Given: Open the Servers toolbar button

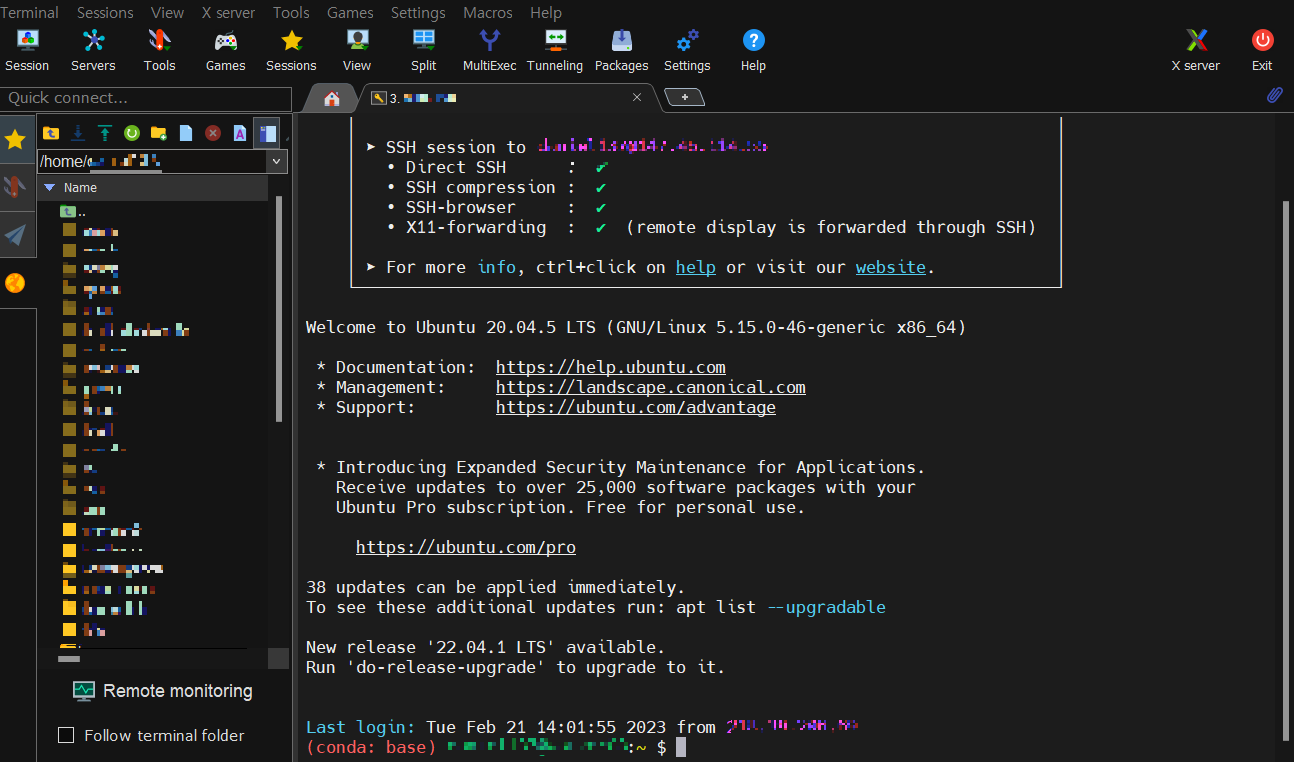Looking at the screenshot, I should [x=93, y=50].
